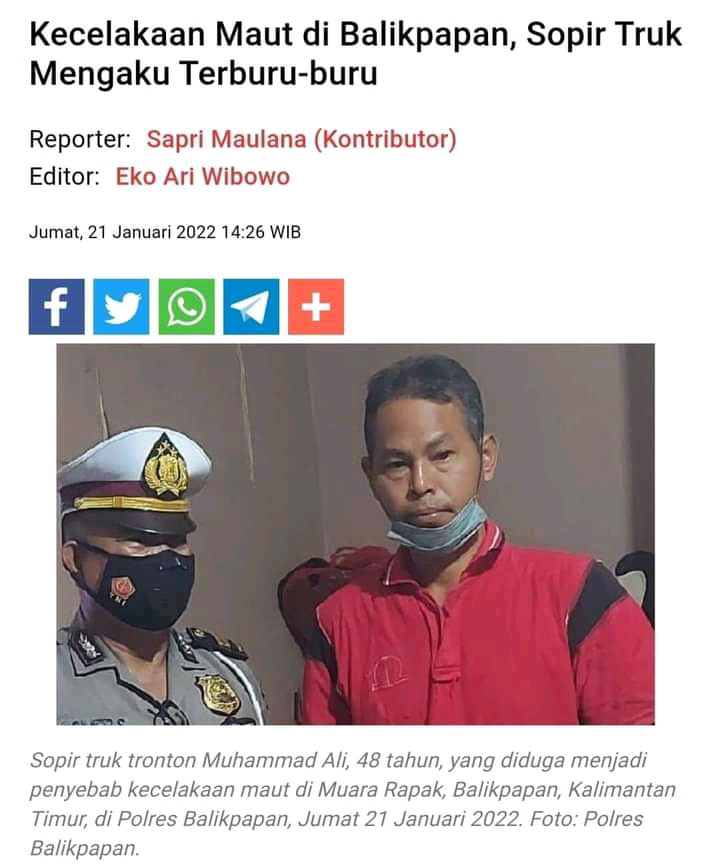Click the Editor: label

pos(64,177)
